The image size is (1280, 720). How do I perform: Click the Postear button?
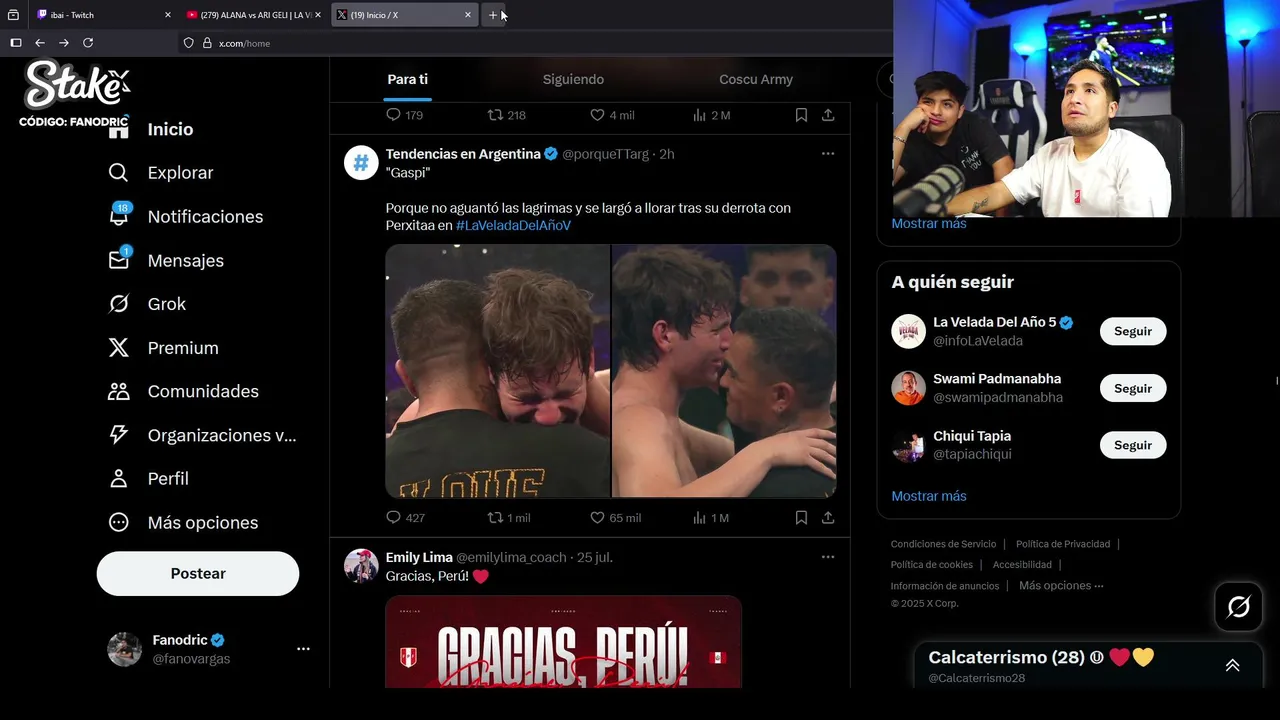[198, 574]
